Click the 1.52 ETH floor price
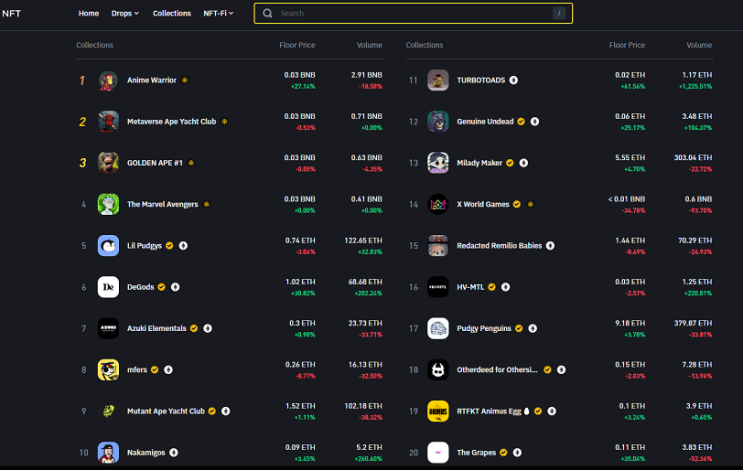Viewport: 743px width, 470px height. (300, 406)
